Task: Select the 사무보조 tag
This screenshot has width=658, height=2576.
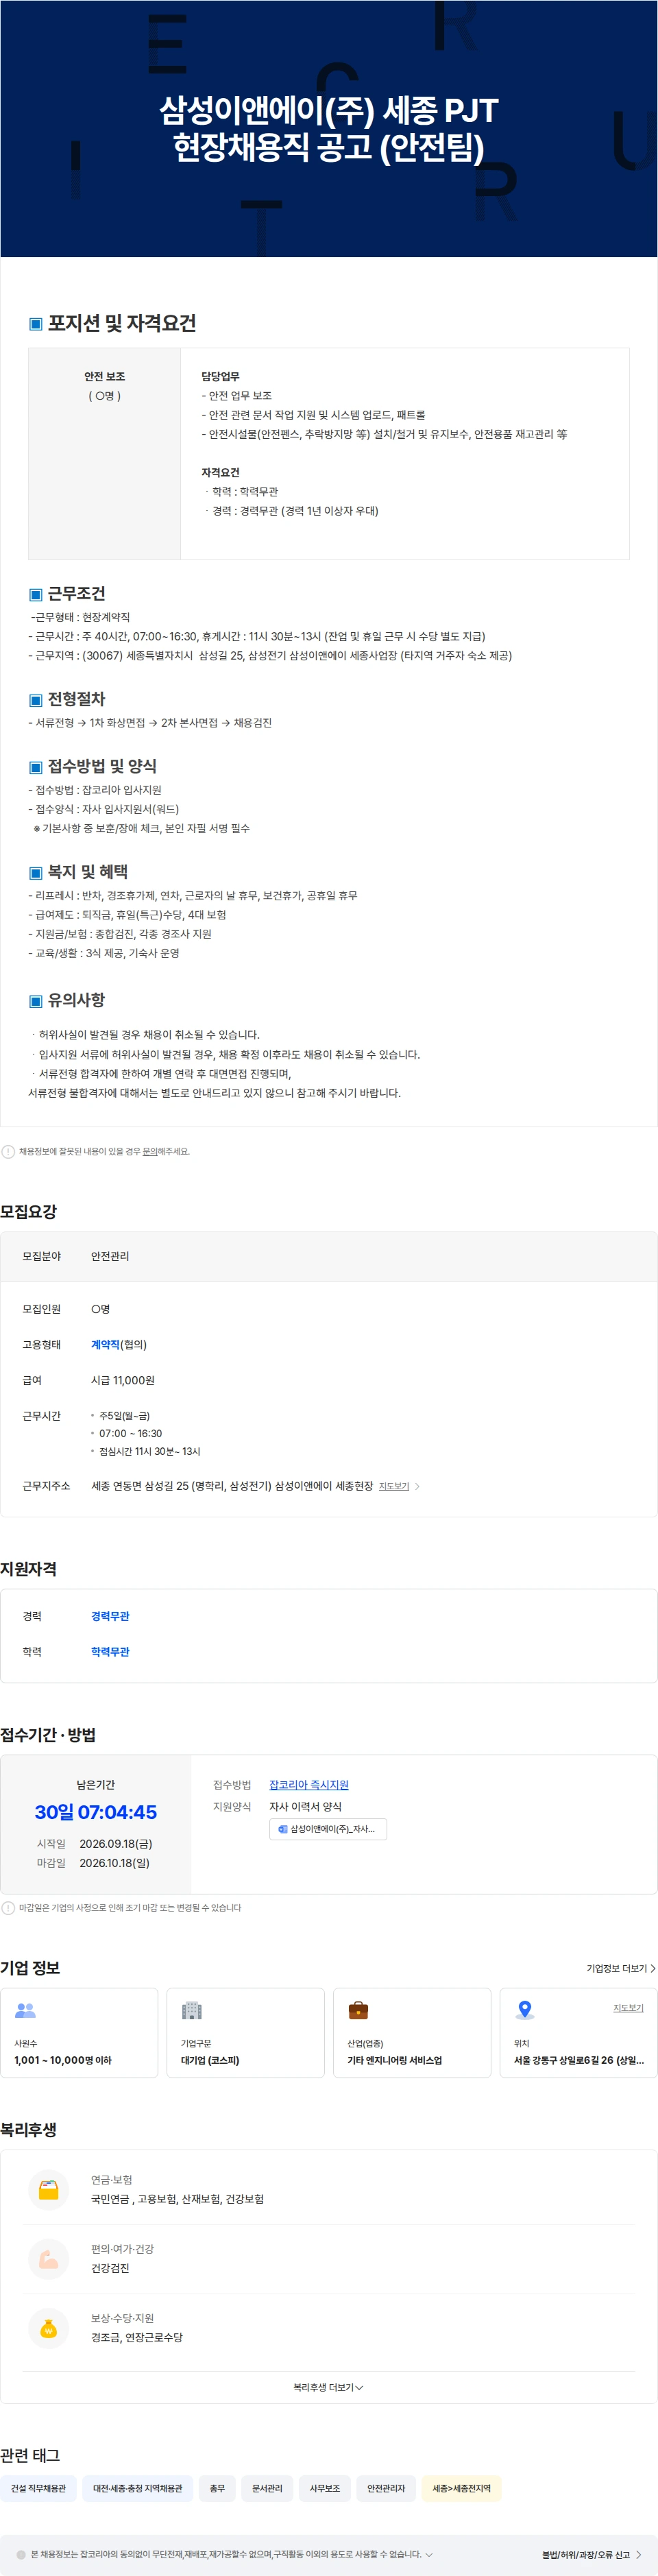Action: (324, 2488)
